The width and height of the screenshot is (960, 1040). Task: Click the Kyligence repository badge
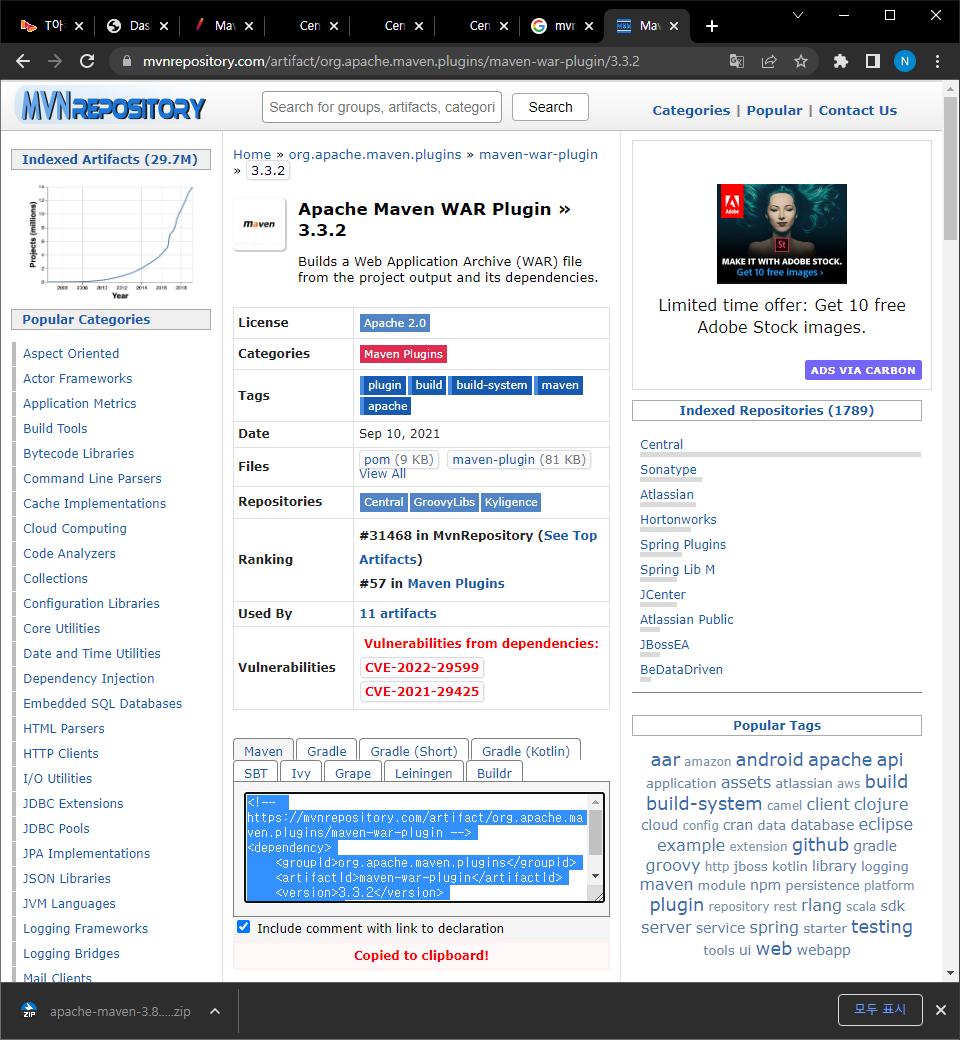coord(511,502)
